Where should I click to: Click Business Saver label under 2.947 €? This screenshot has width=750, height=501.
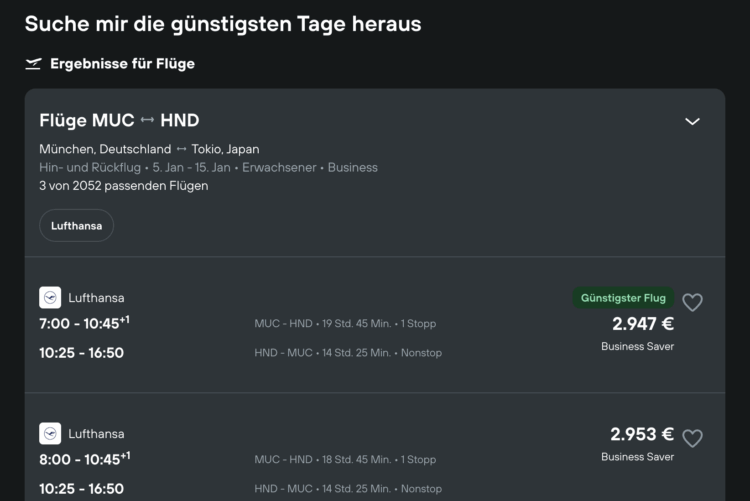click(637, 347)
